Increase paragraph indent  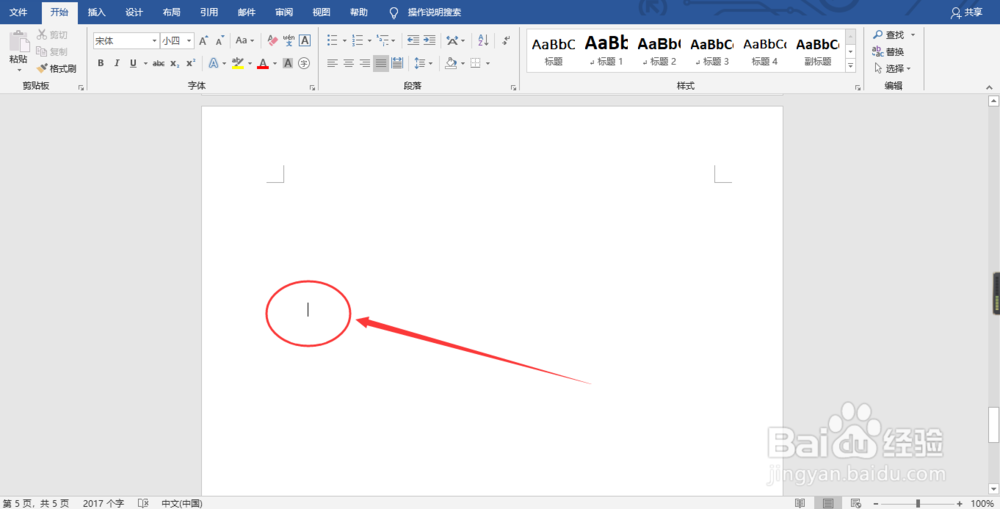pyautogui.click(x=429, y=41)
